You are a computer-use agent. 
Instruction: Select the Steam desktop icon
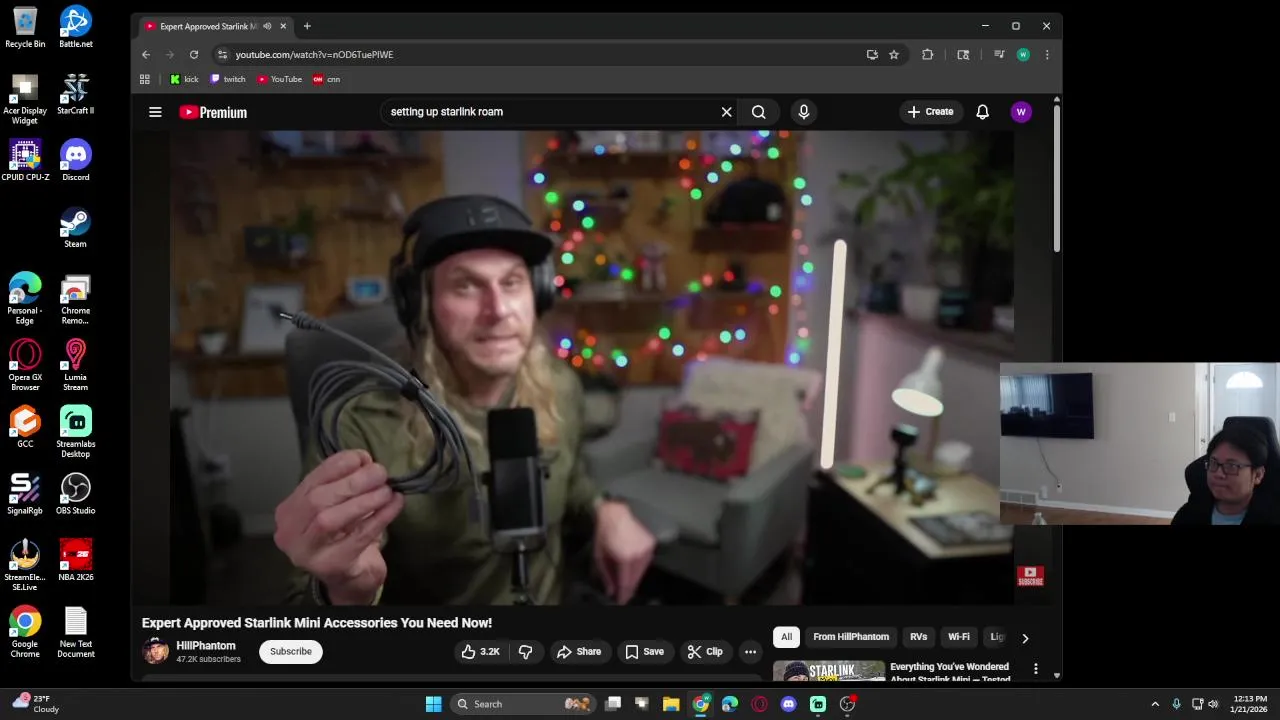tap(76, 227)
